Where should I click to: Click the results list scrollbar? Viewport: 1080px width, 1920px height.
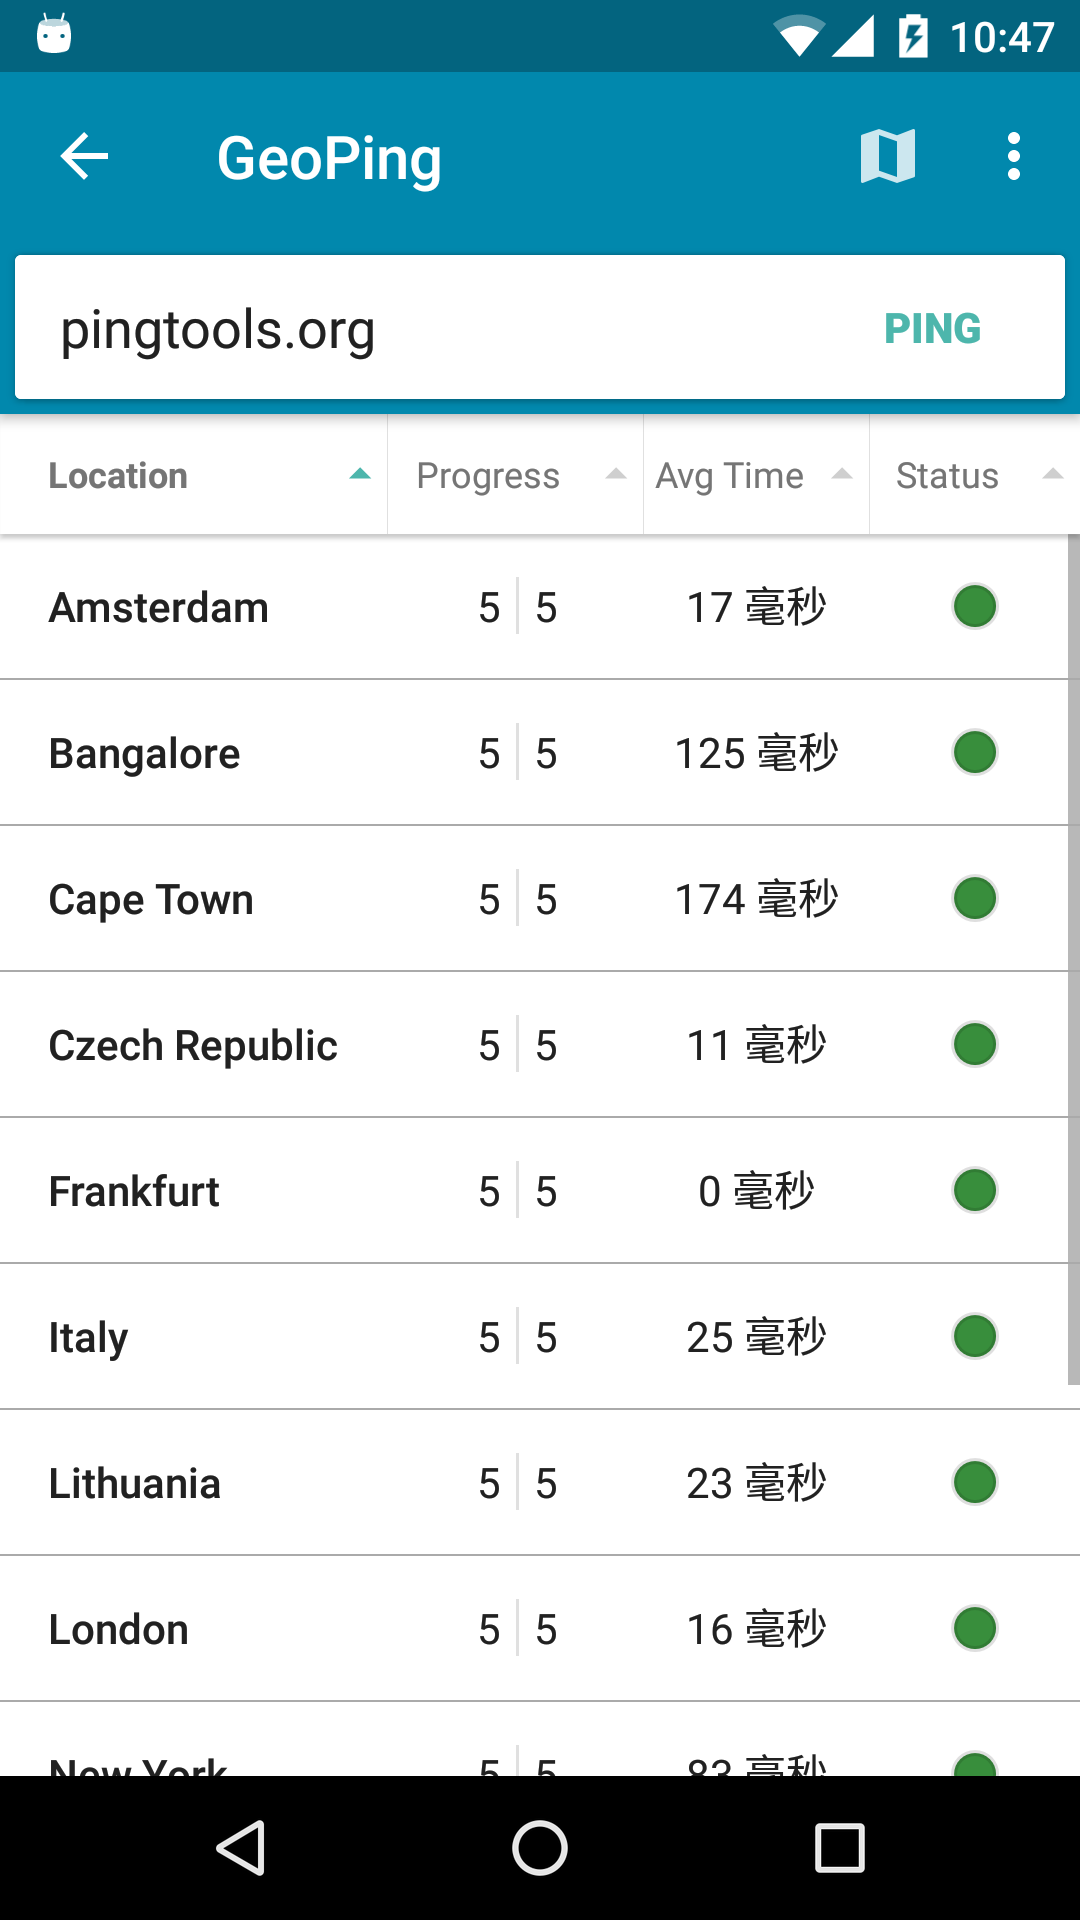(1074, 960)
